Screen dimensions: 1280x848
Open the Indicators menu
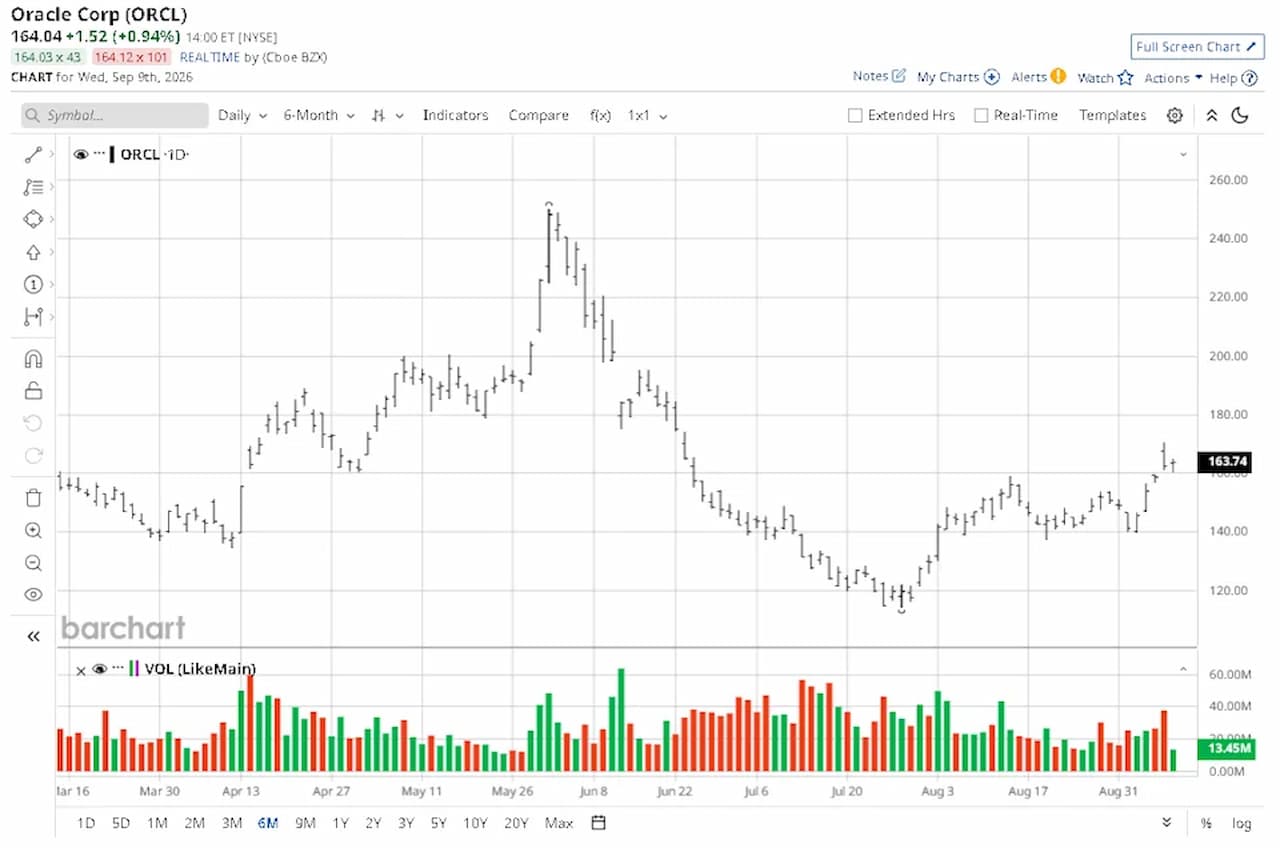[x=455, y=115]
